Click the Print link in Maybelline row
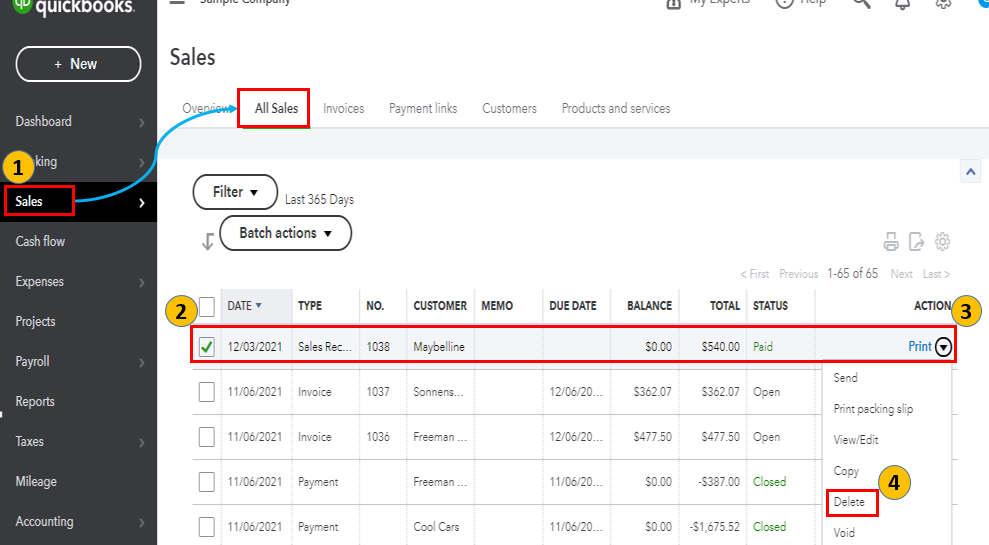 [920, 346]
